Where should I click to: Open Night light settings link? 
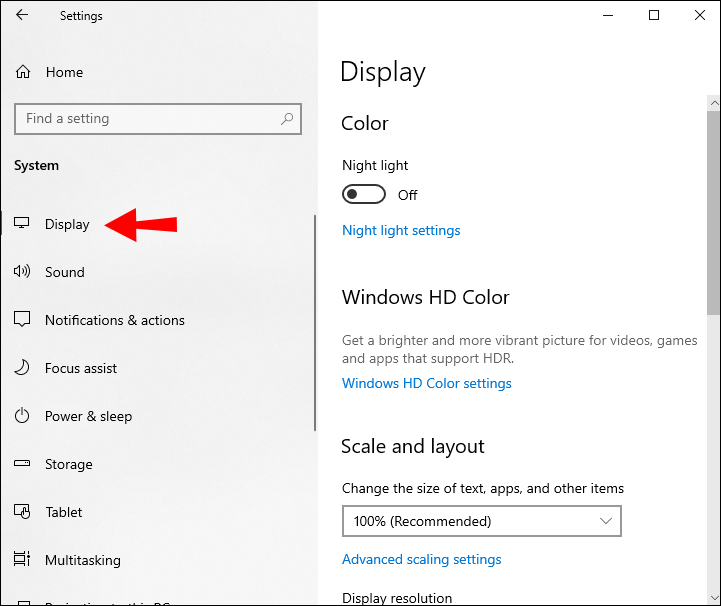(x=401, y=230)
